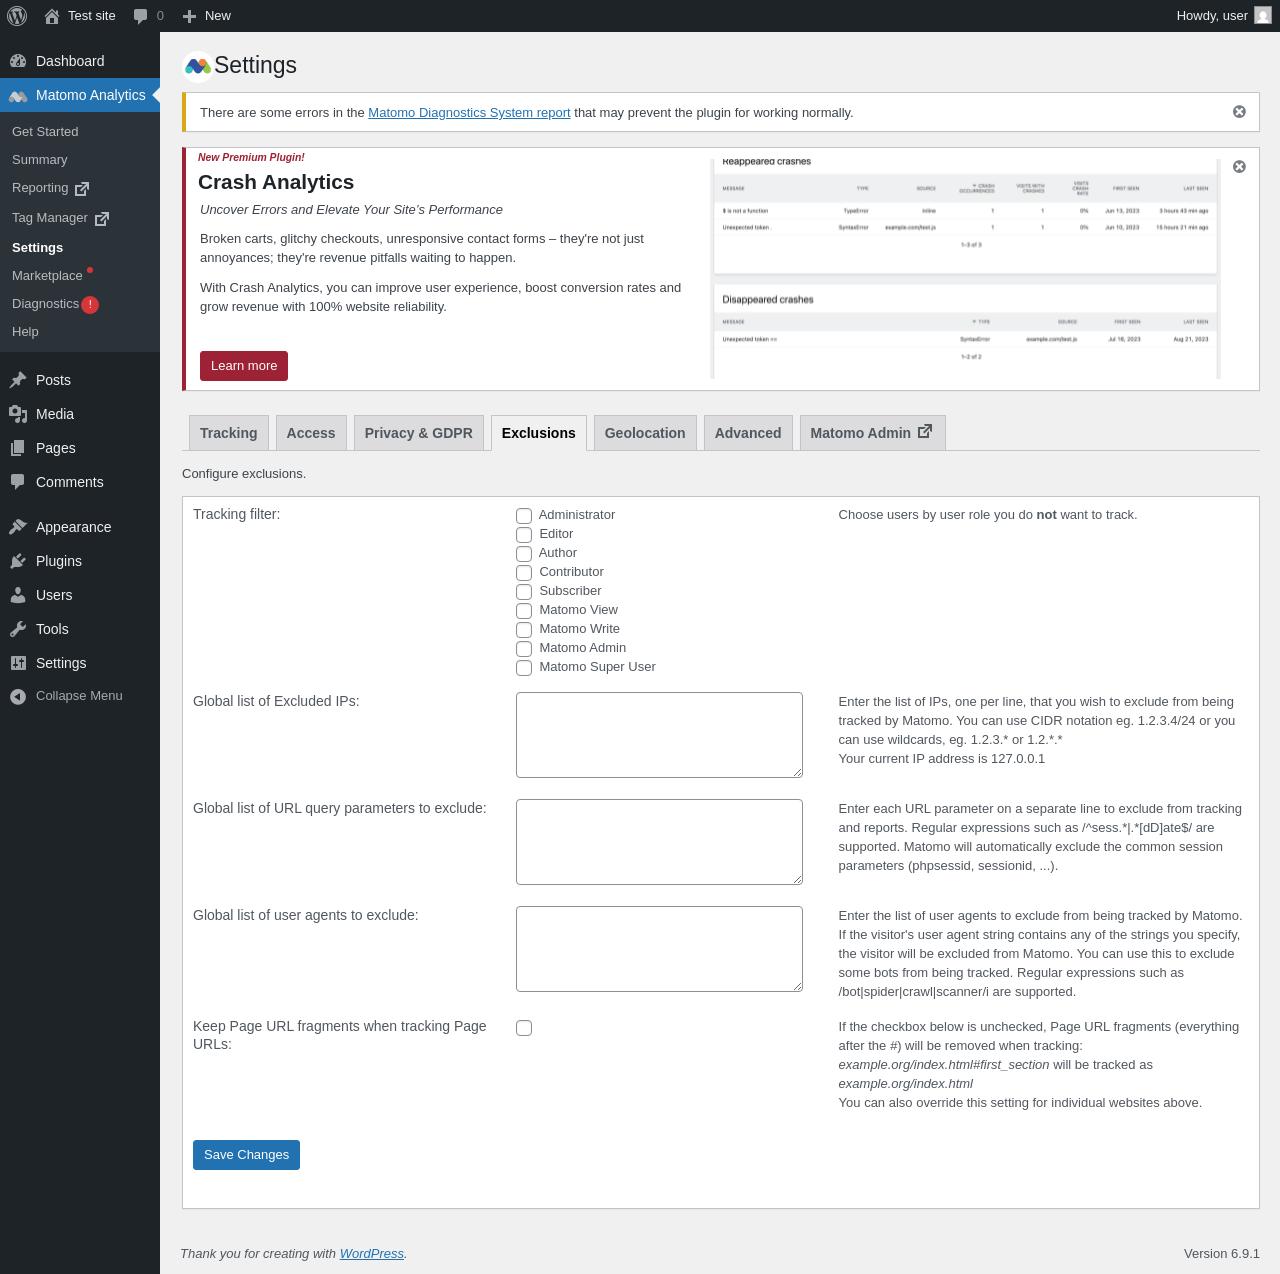Click the Matomo Analytics sidebar logo
This screenshot has height=1274, width=1280.
pos(18,95)
